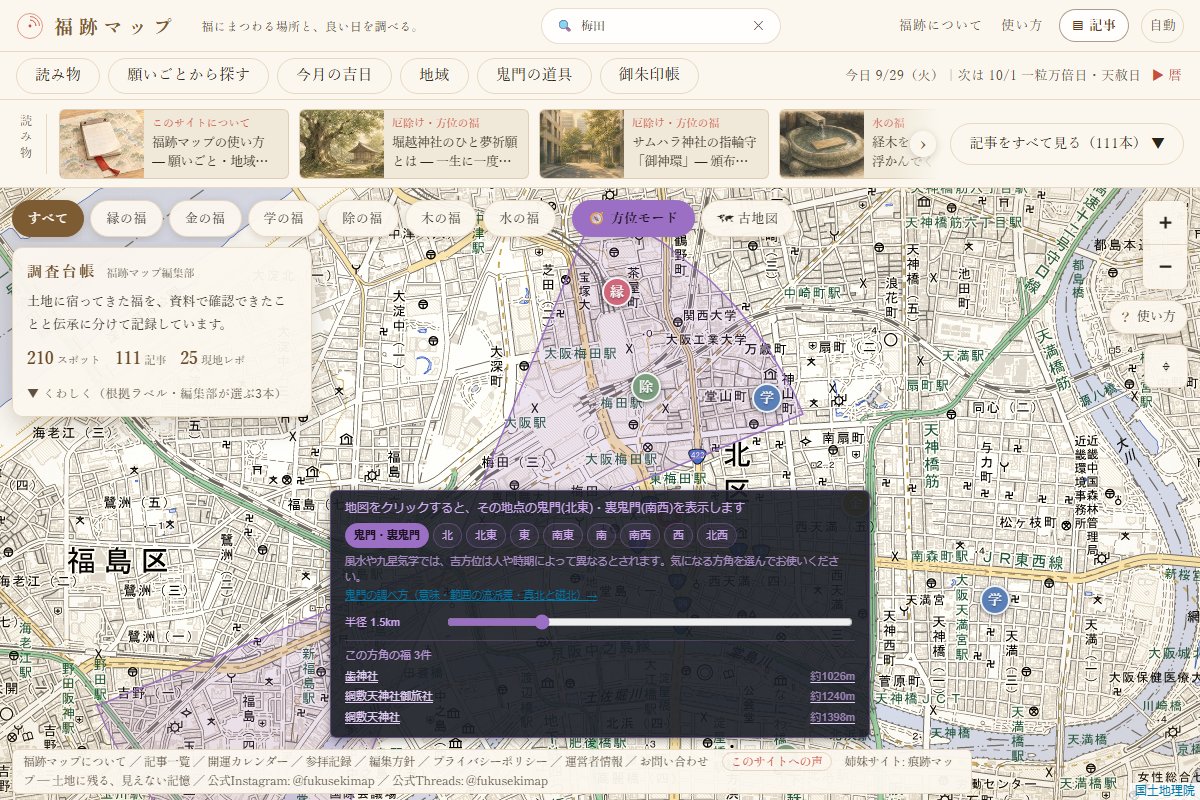Select the すべて filter chip
Image resolution: width=1200 pixels, height=800 pixels.
48,218
